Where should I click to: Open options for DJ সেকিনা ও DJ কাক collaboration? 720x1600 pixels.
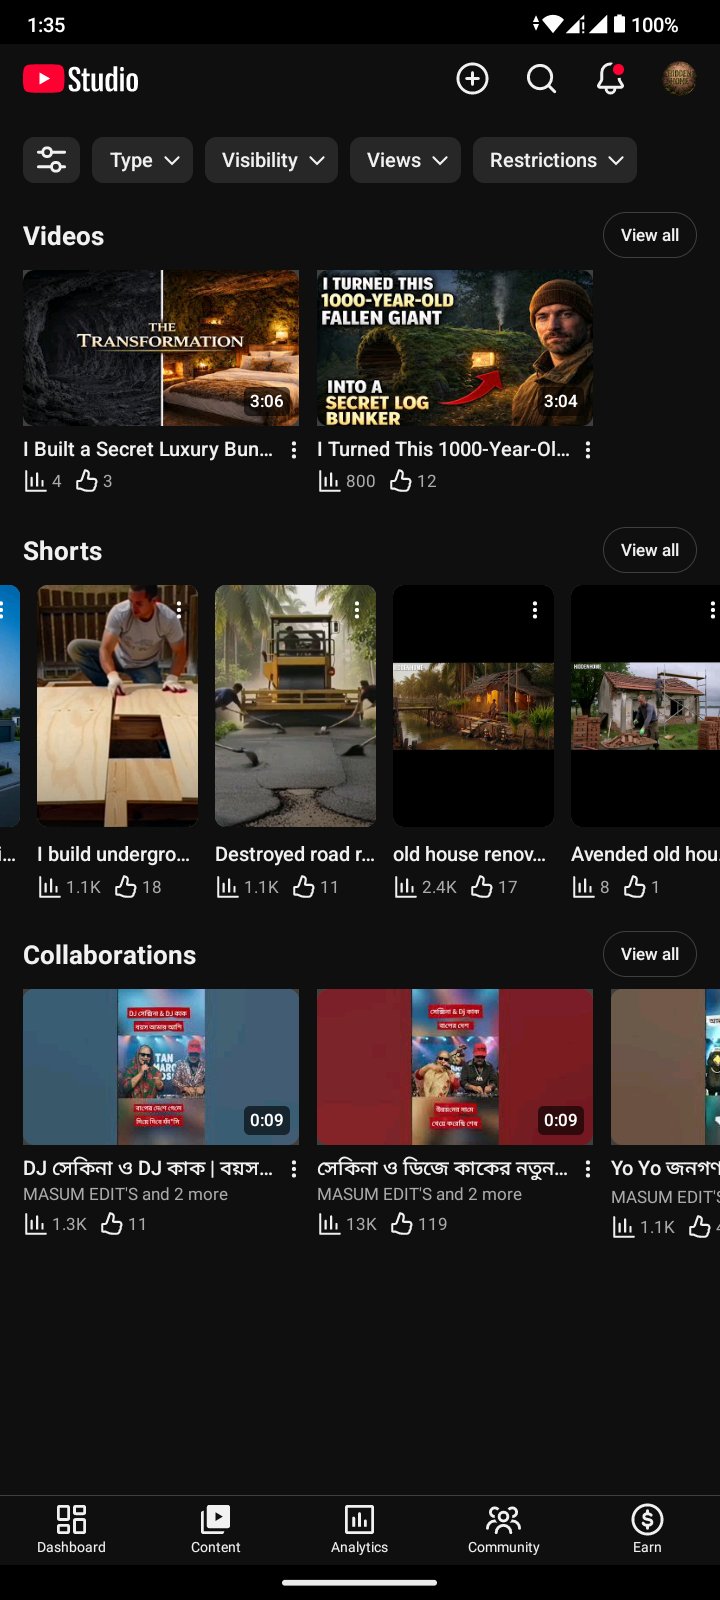coord(293,1168)
